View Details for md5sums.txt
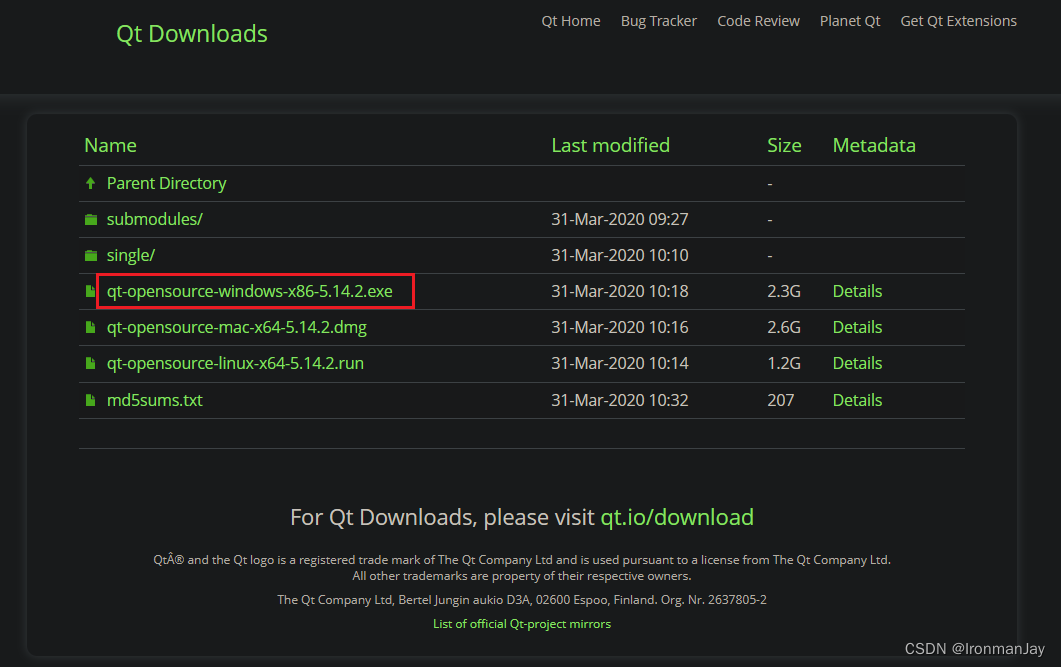Viewport: 1061px width, 667px height. coord(857,400)
